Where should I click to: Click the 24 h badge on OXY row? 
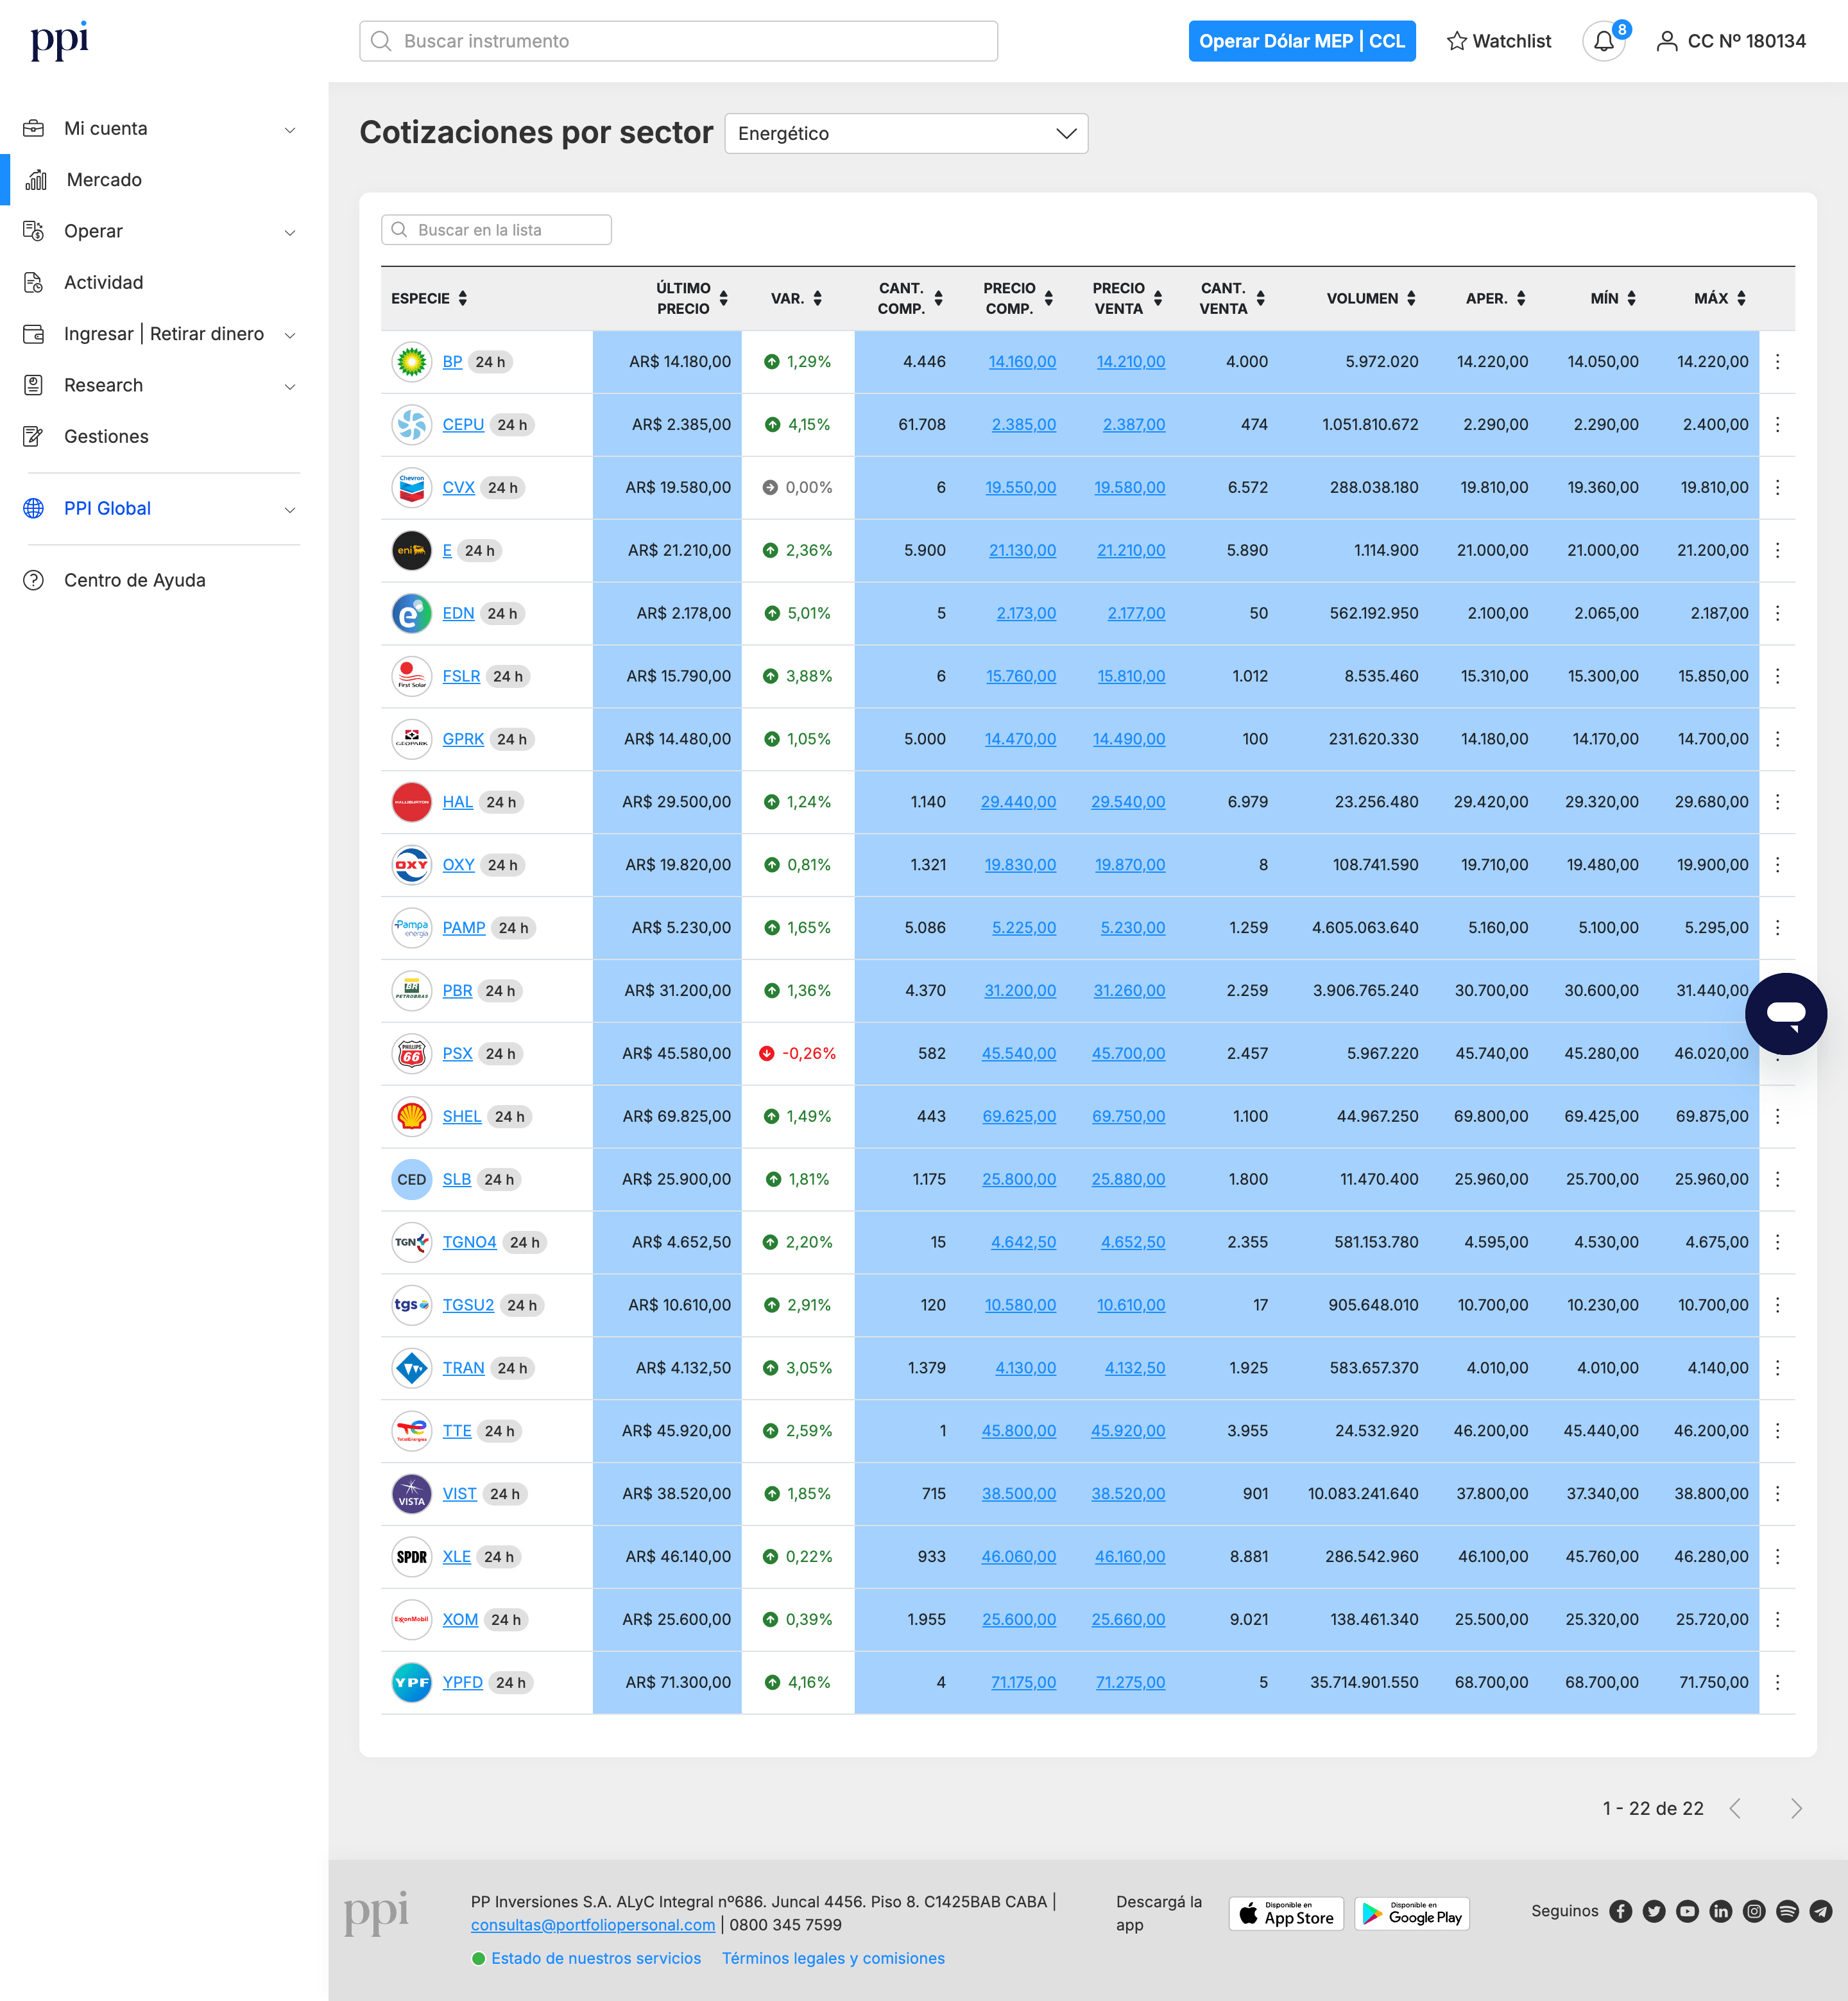(x=502, y=865)
